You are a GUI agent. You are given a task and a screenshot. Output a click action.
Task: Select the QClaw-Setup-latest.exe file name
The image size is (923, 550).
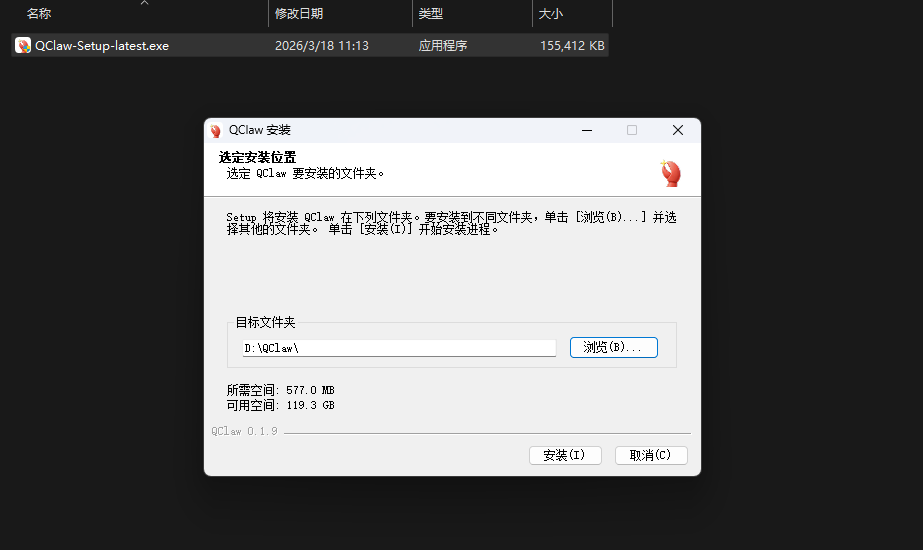coord(102,45)
